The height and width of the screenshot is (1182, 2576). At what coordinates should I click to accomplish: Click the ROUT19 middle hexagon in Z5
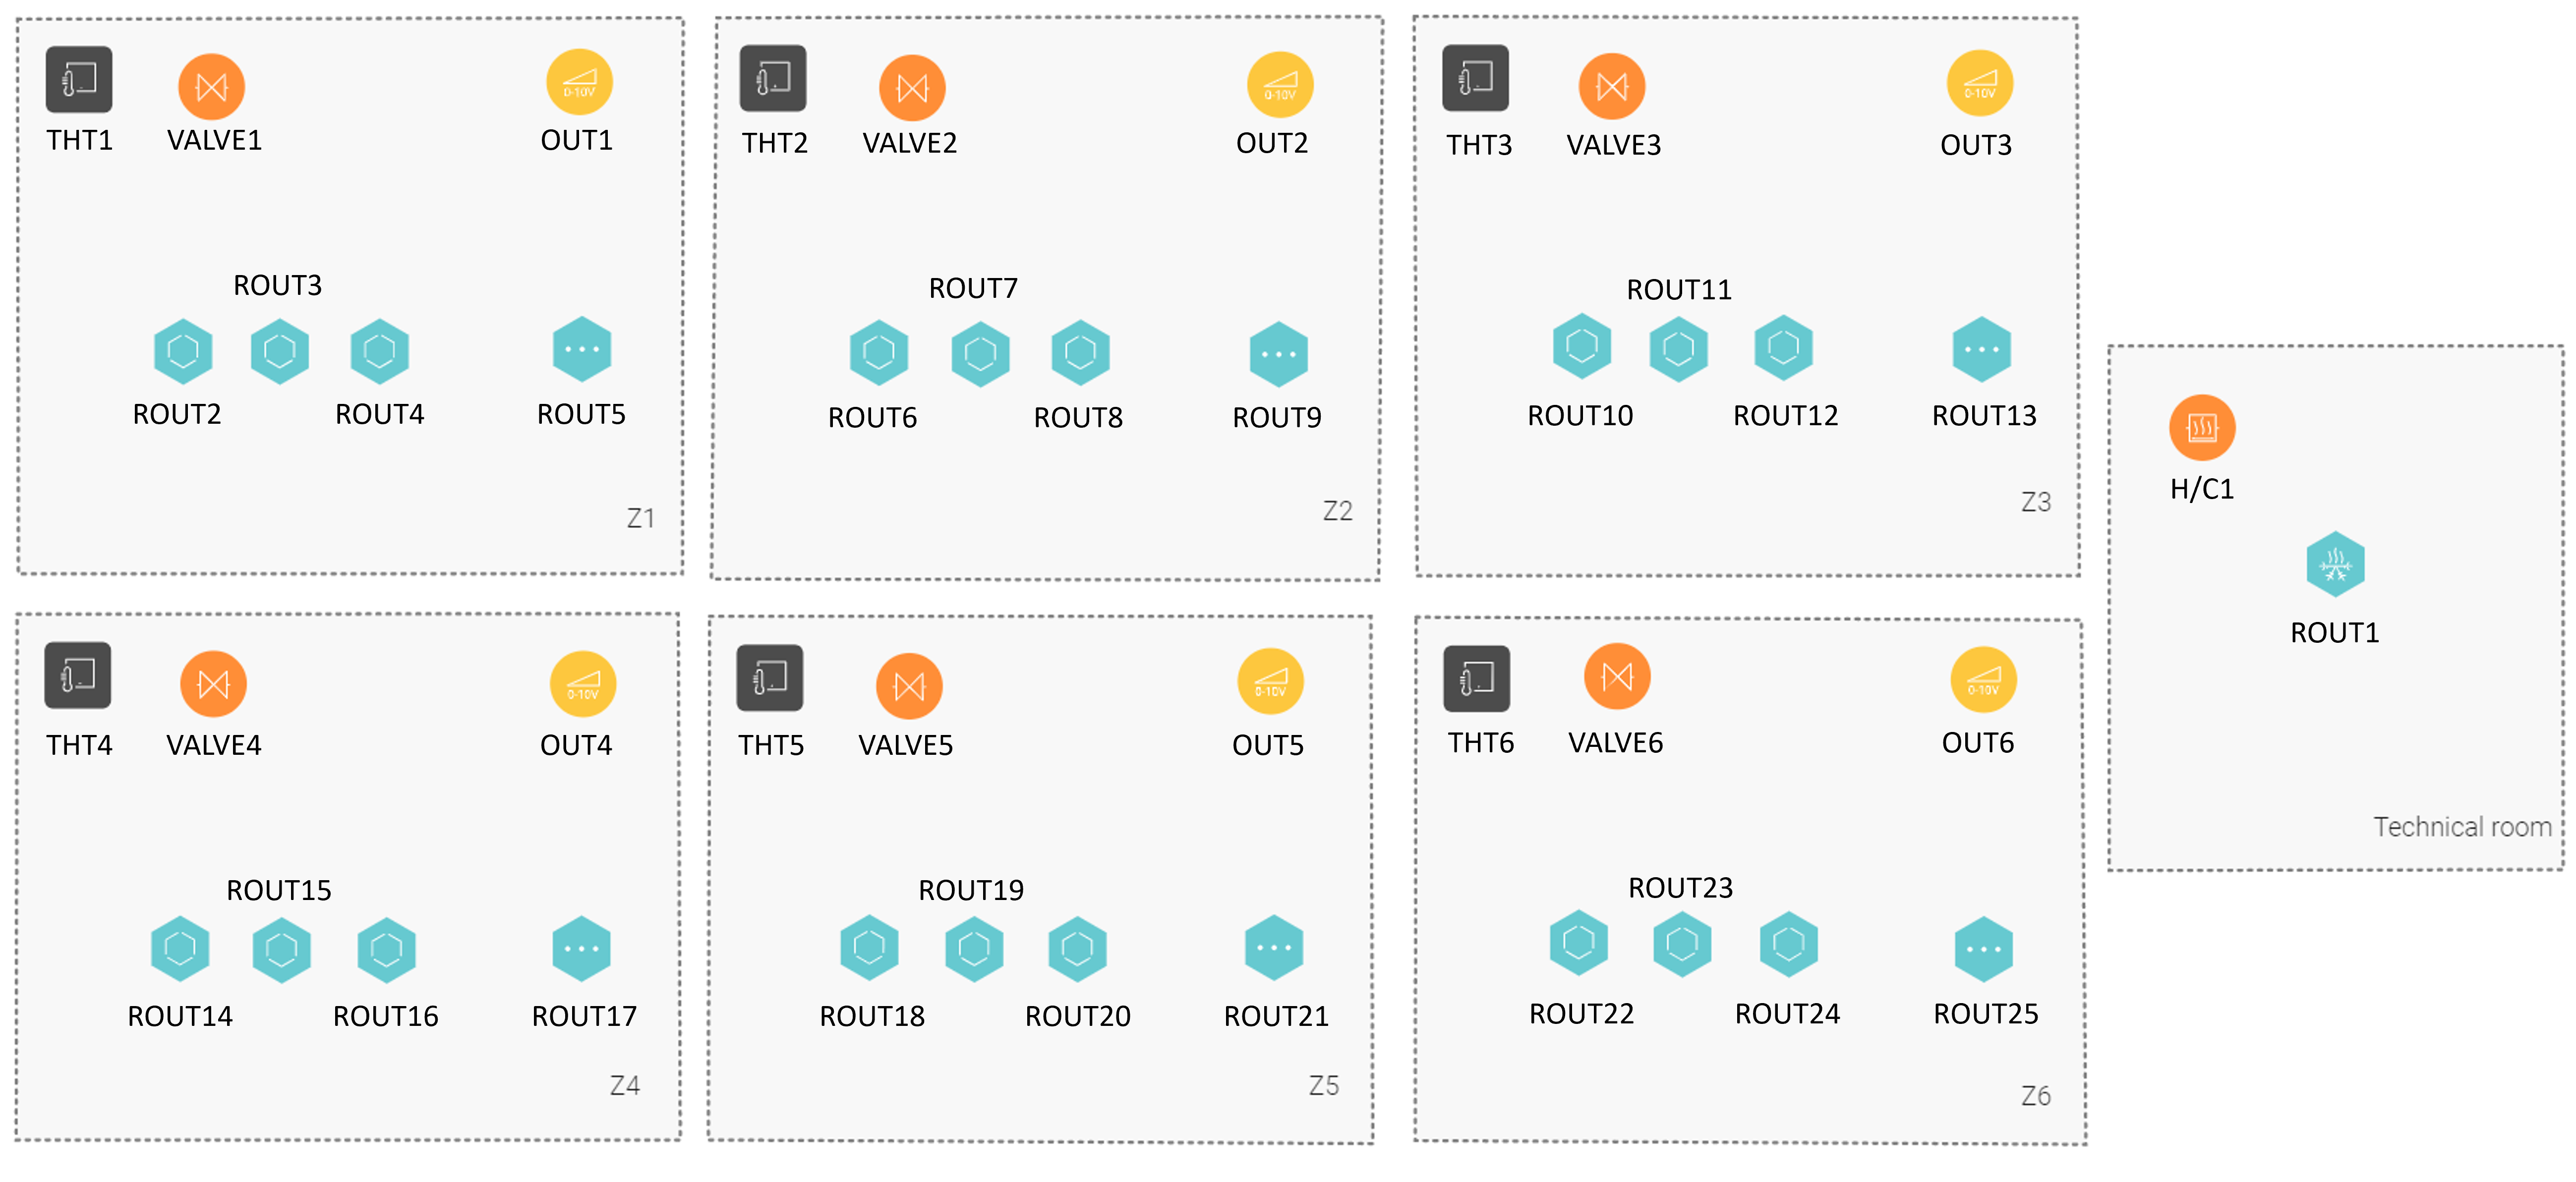coord(974,948)
